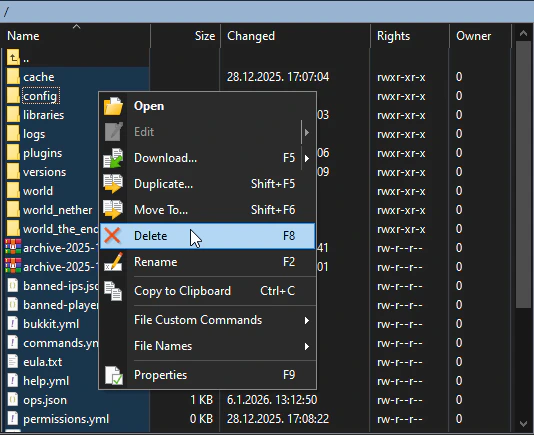The width and height of the screenshot is (534, 435).
Task: Click the 1 KB size of ops.json
Action: 202,400
